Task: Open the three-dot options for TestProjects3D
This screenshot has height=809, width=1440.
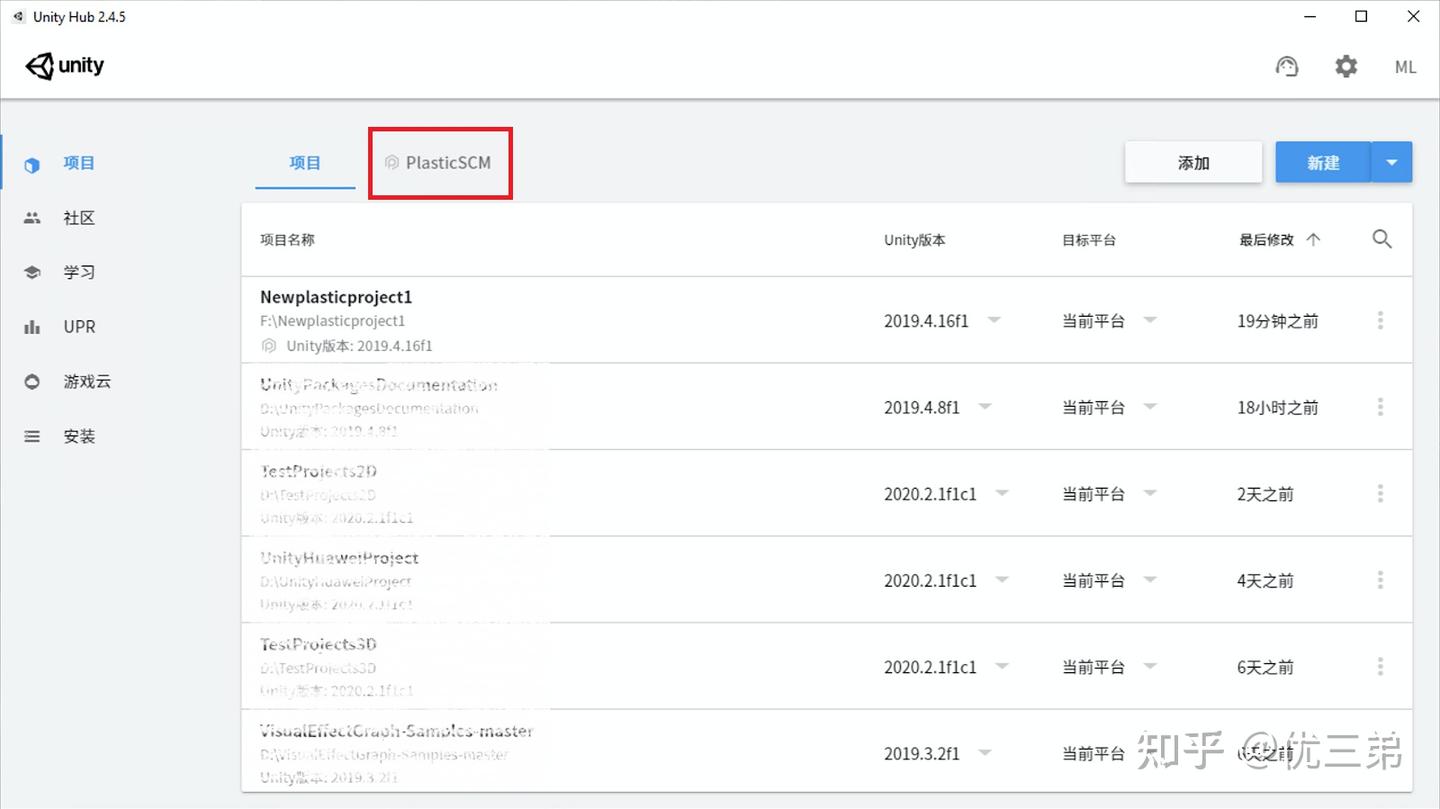Action: 1381,666
